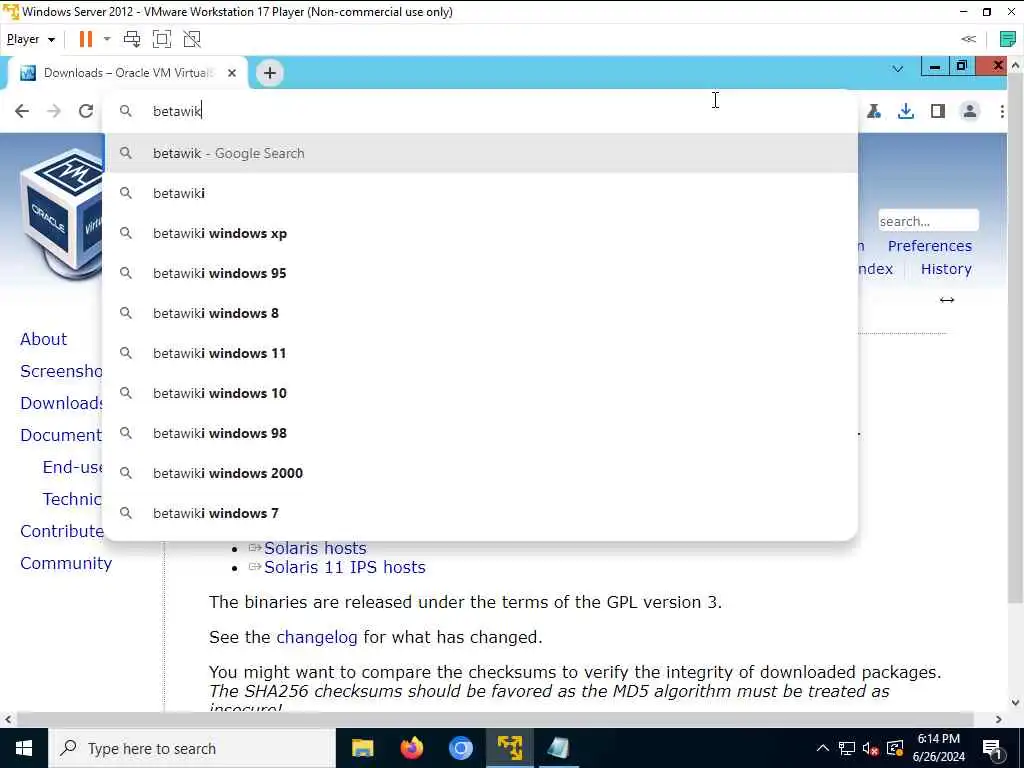1024x768 pixels.
Task: Choose suggestion 'betawiki windows xp'
Action: point(480,233)
